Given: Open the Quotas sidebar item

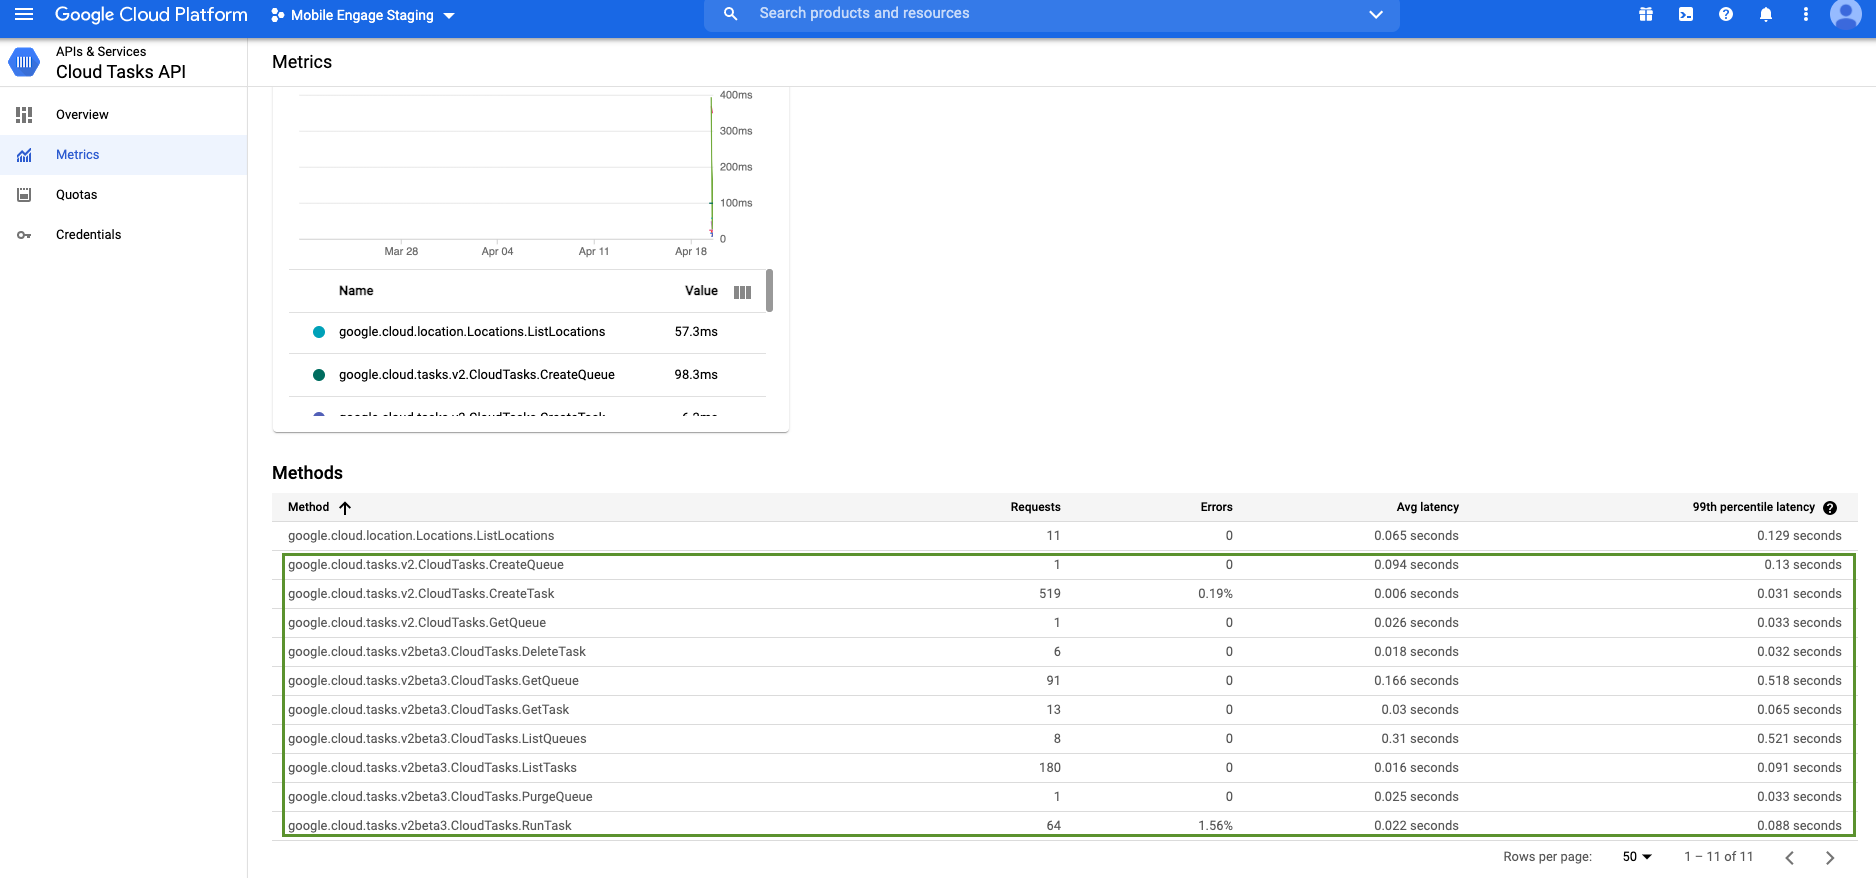Looking at the screenshot, I should click(x=123, y=195).
